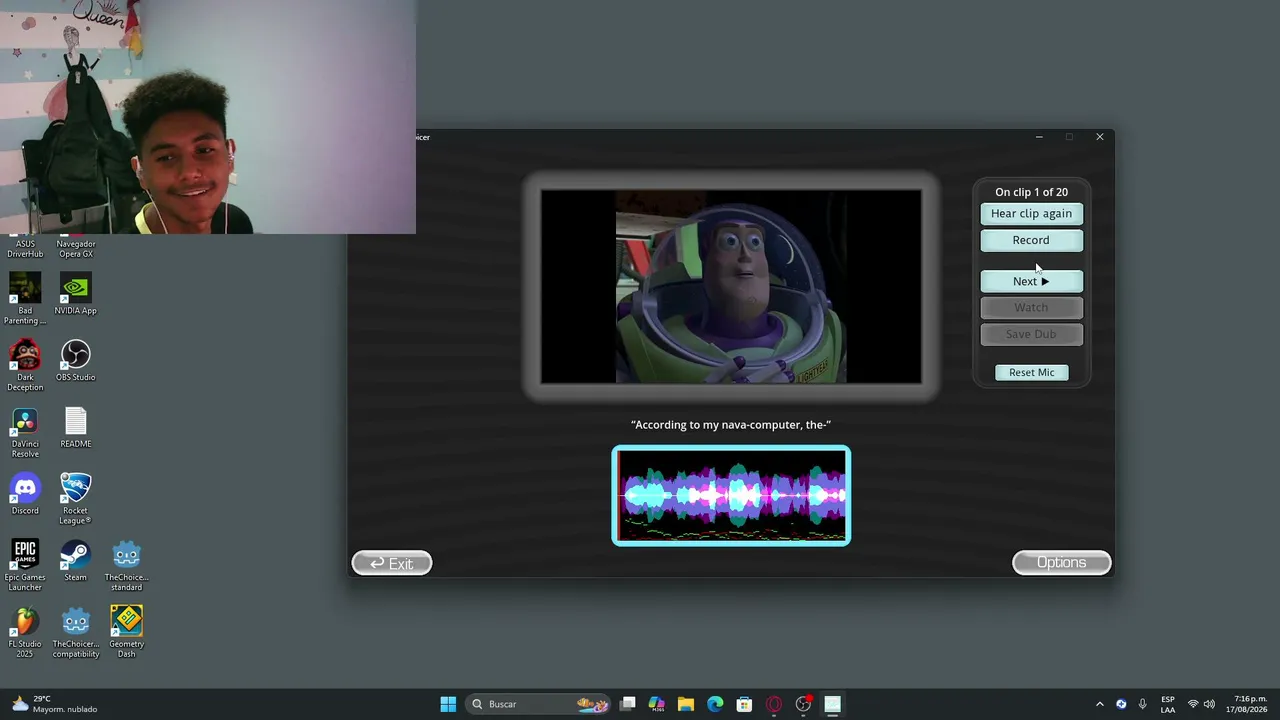Open the Rocket League desktop shortcut

point(76,500)
